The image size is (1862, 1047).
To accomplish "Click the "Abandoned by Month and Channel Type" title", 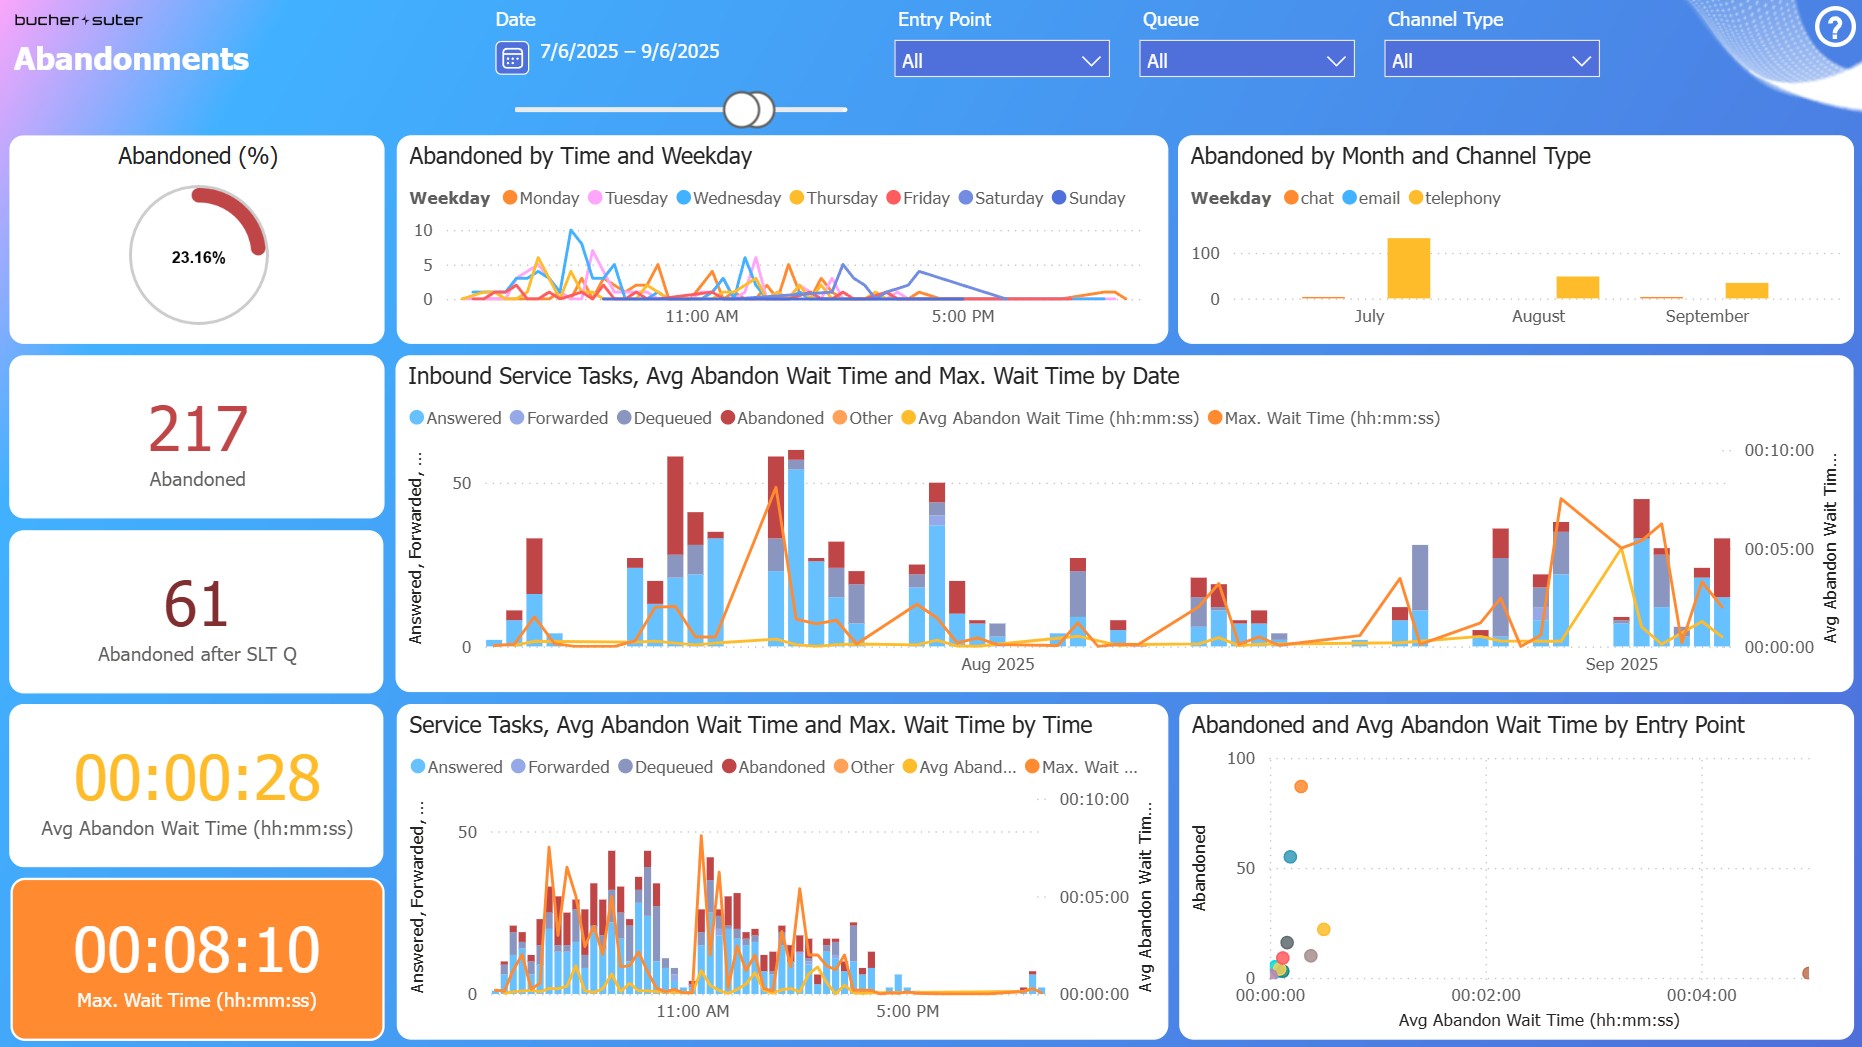I will pyautogui.click(x=1390, y=156).
